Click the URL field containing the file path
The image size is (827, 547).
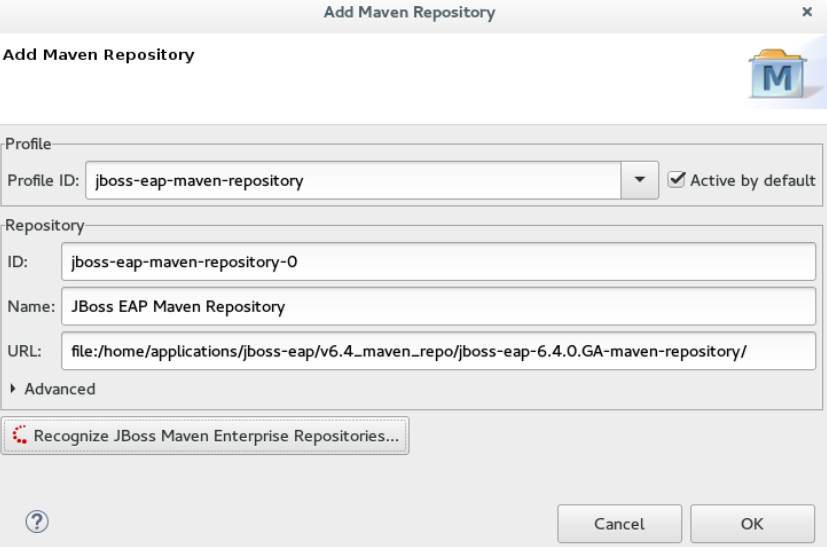pyautogui.click(x=438, y=351)
